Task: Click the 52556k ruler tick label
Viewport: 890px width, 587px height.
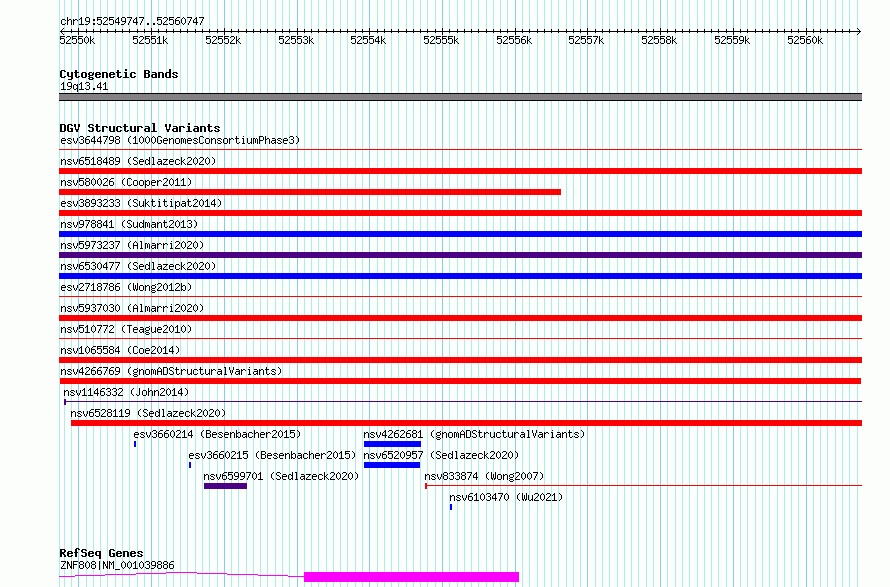Action: [x=514, y=40]
